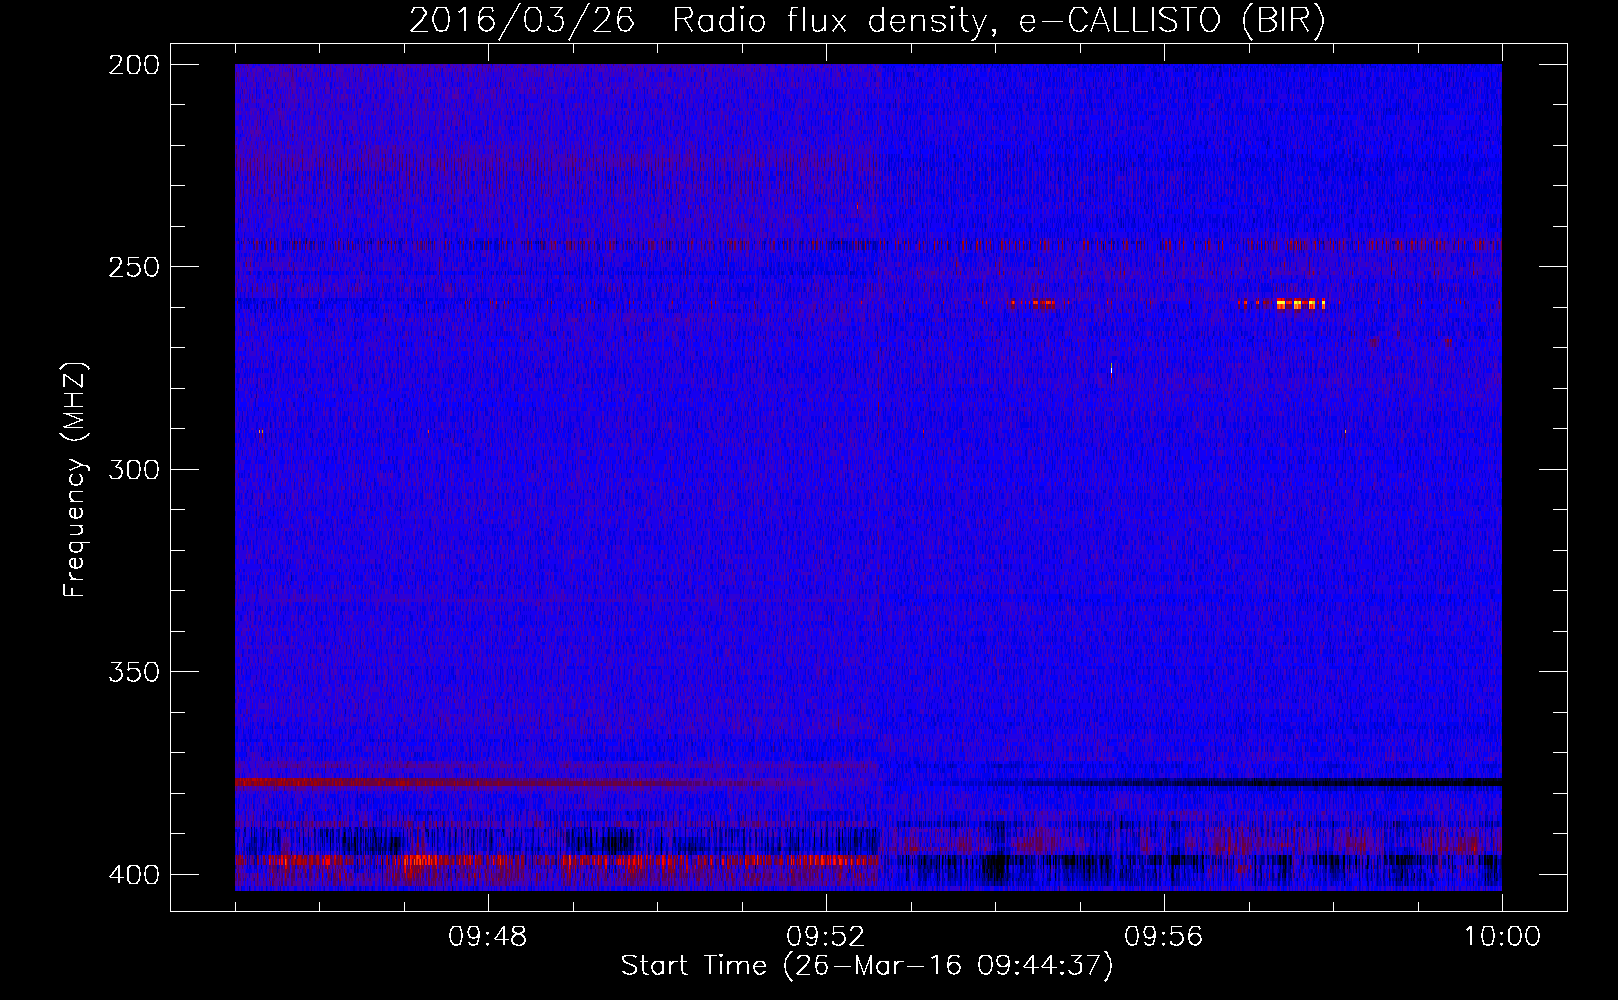Click the 200 frequency tick label
The height and width of the screenshot is (1000, 1618).
[133, 65]
